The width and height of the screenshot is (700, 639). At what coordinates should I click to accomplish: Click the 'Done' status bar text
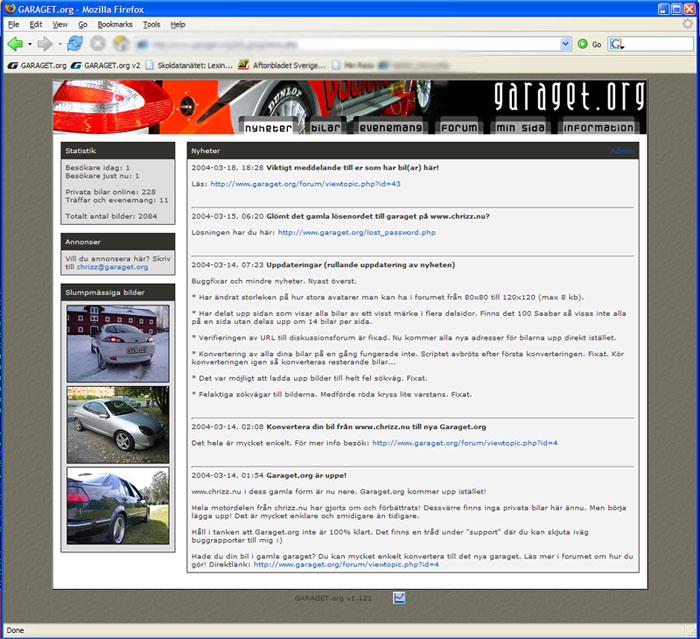tap(15, 630)
